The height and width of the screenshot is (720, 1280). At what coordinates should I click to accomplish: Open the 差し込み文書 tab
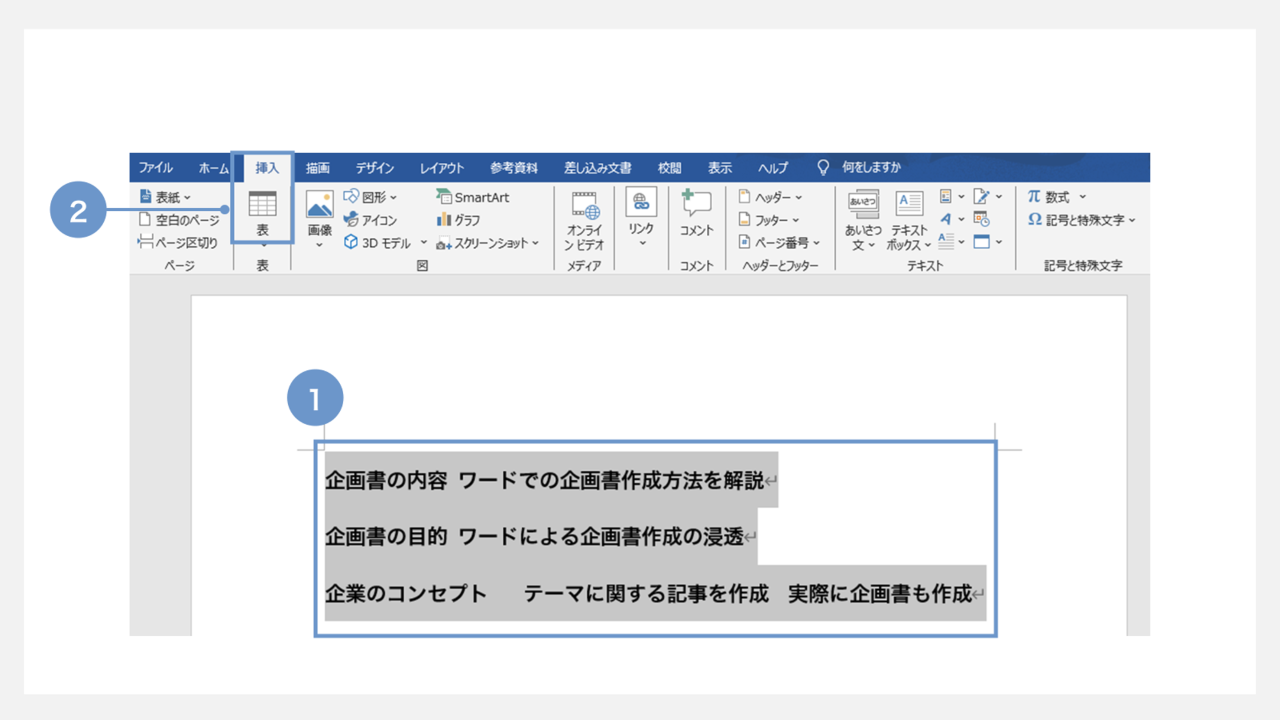[598, 168]
